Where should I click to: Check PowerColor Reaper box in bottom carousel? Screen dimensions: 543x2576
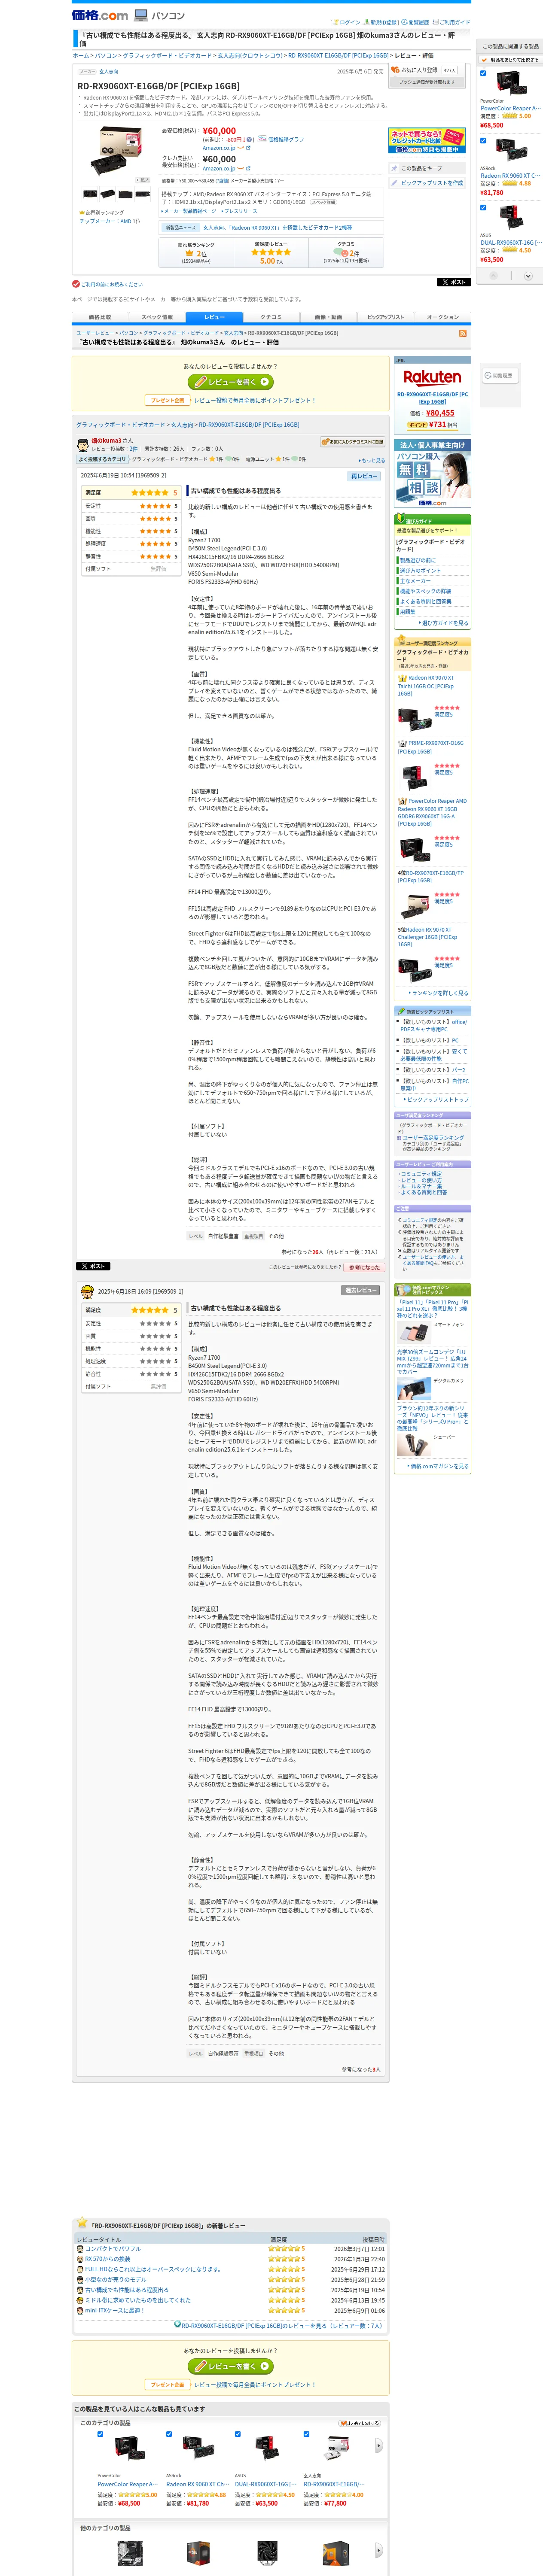click(100, 2434)
